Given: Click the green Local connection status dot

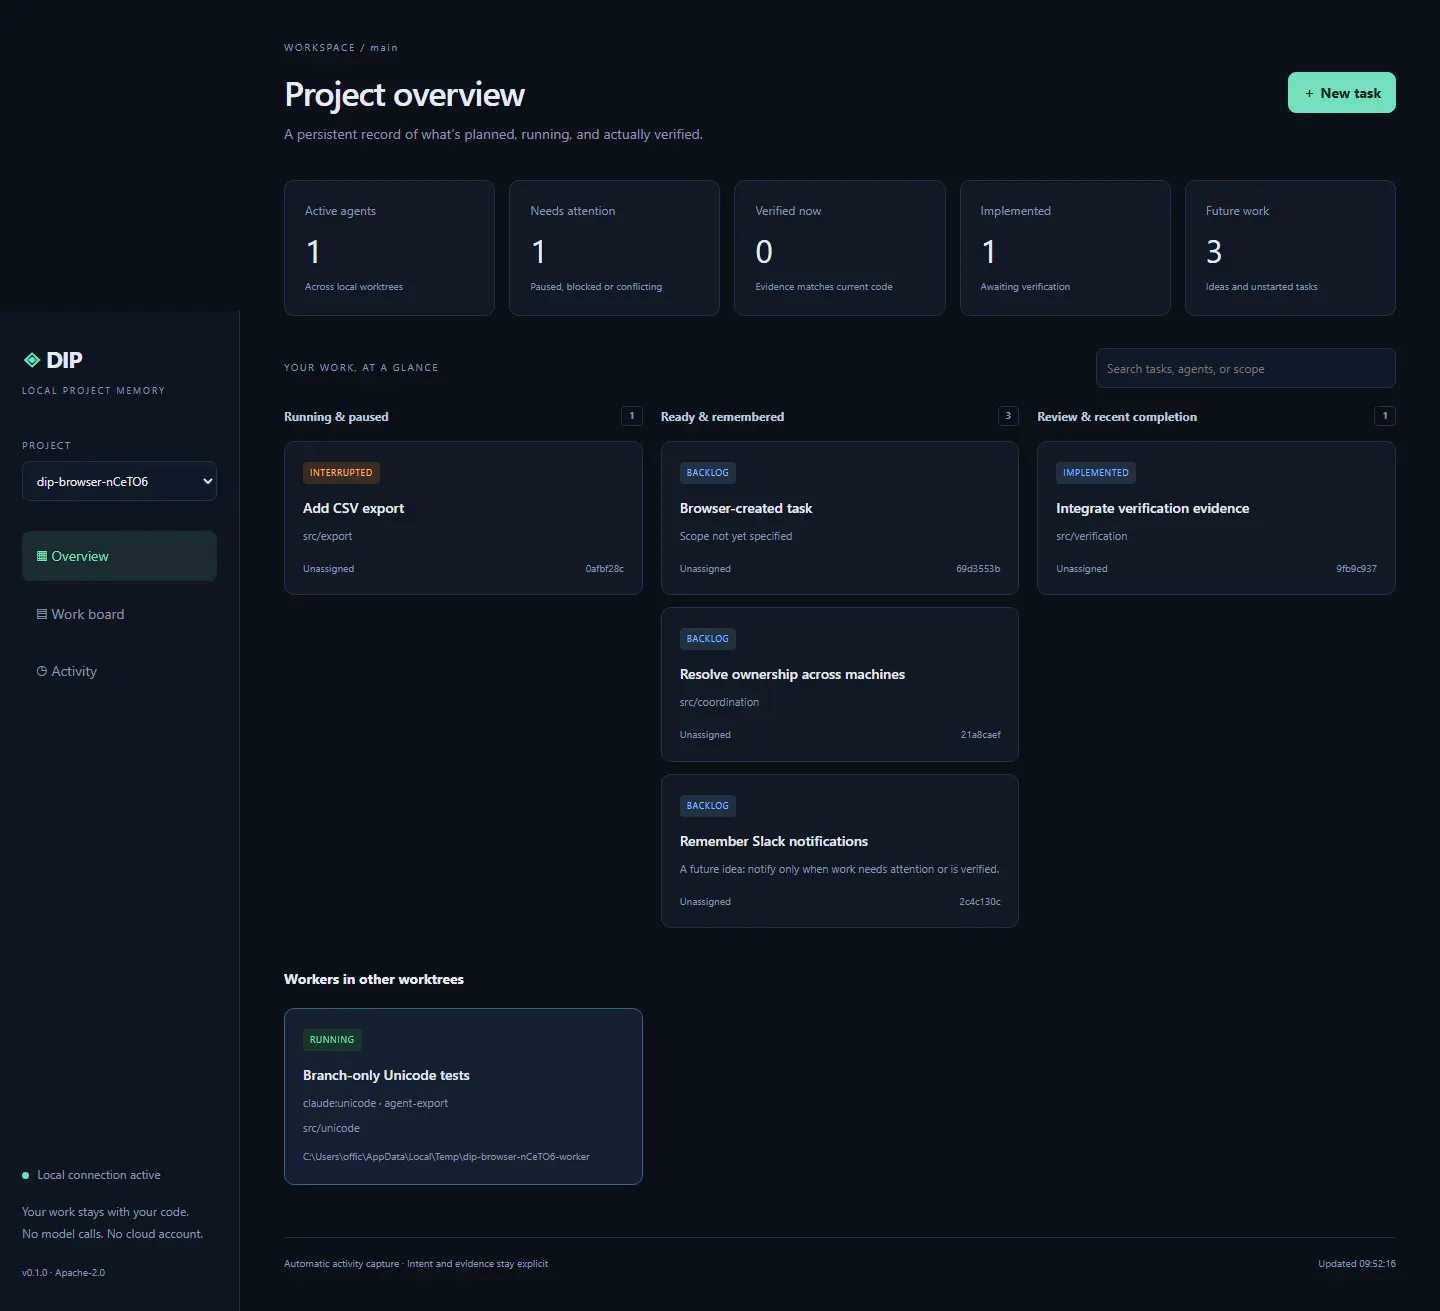Looking at the screenshot, I should [26, 1176].
